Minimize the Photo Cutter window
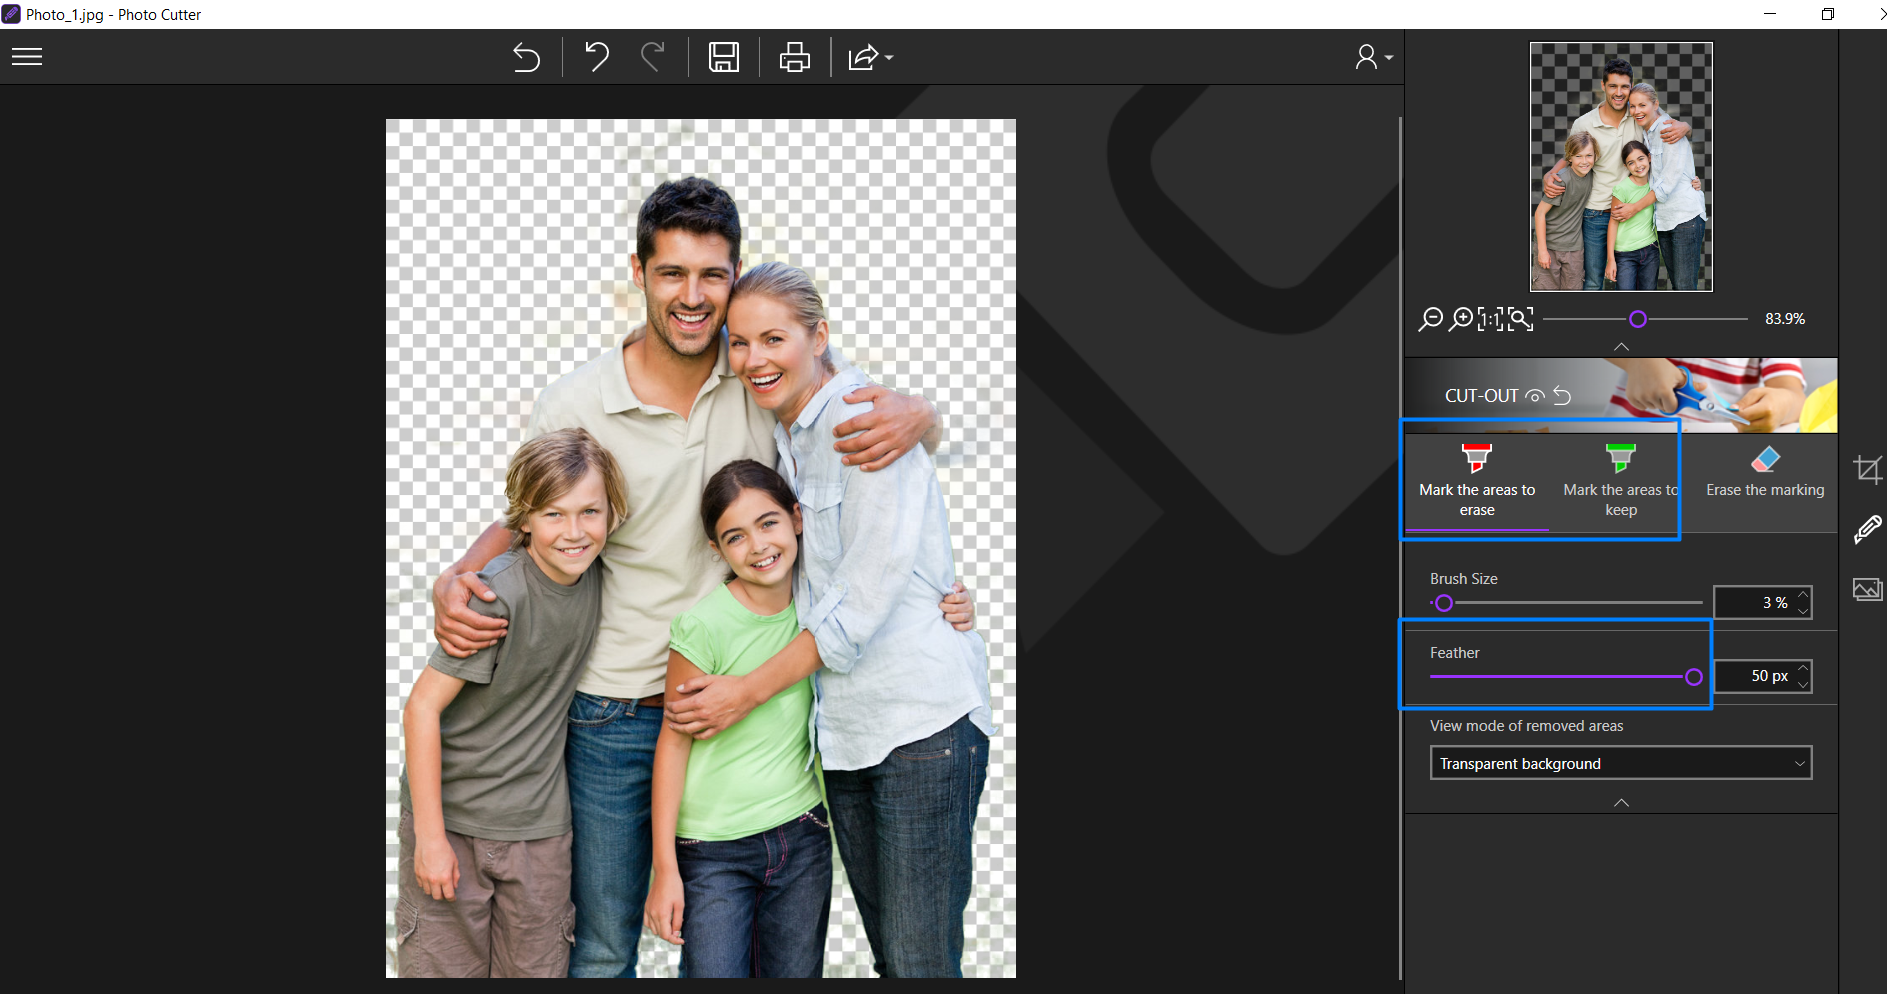 point(1770,14)
